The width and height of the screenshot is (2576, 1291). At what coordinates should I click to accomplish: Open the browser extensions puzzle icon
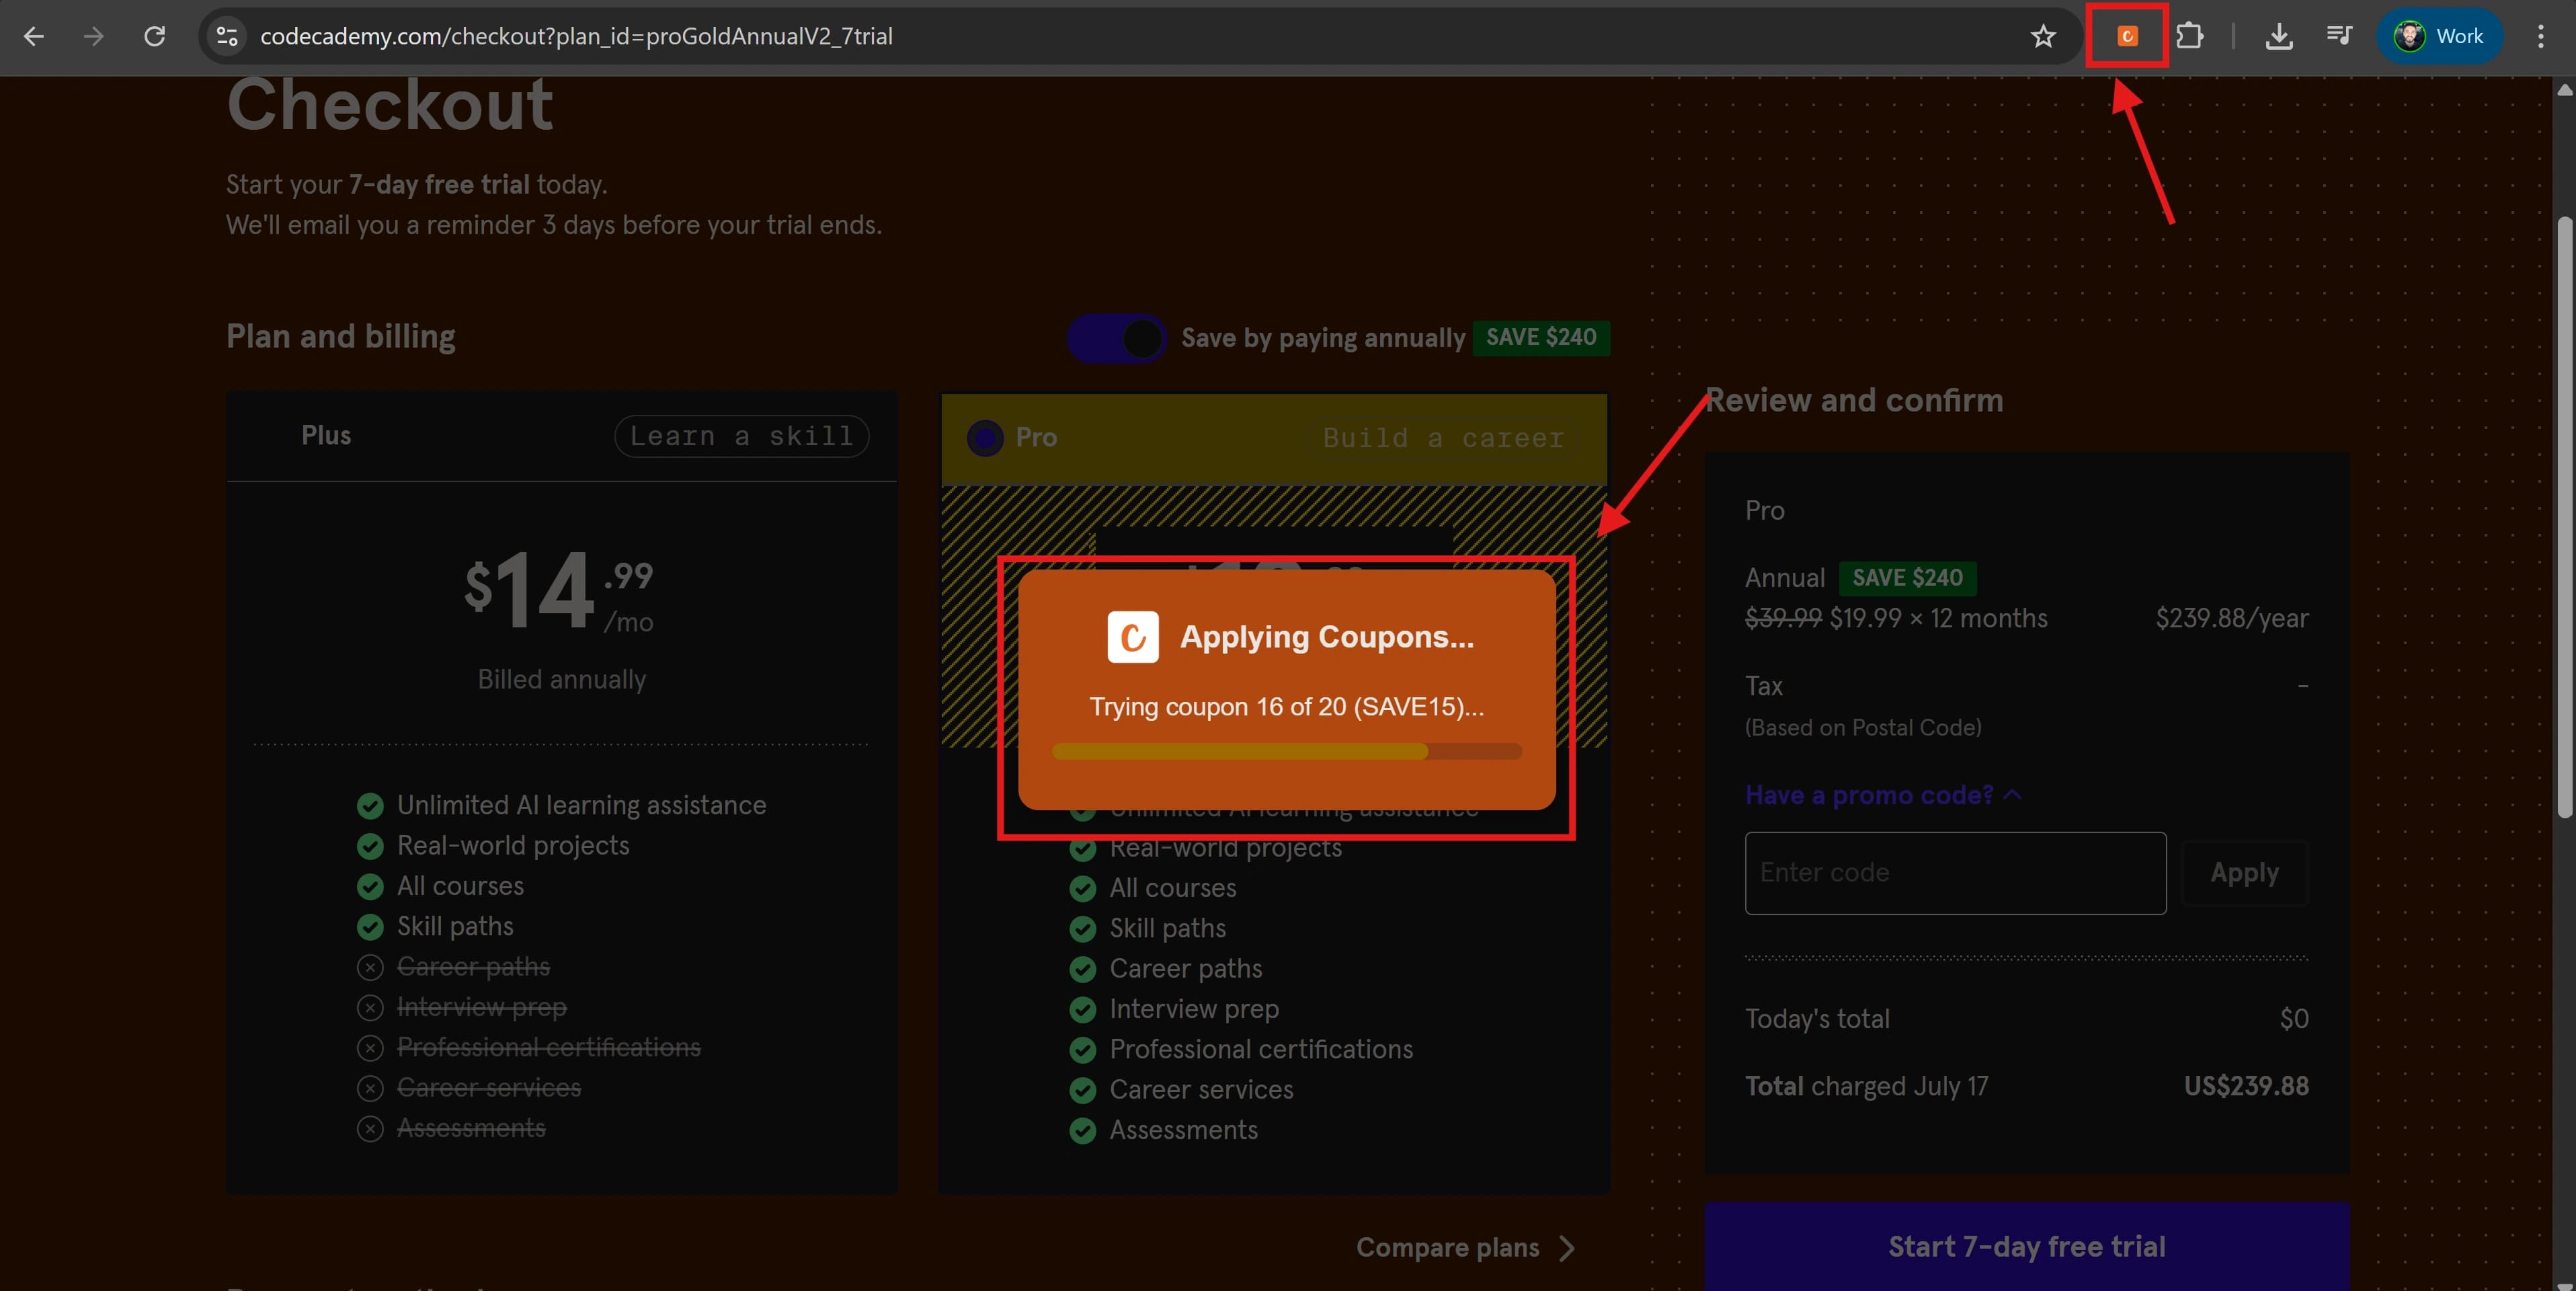(2190, 37)
